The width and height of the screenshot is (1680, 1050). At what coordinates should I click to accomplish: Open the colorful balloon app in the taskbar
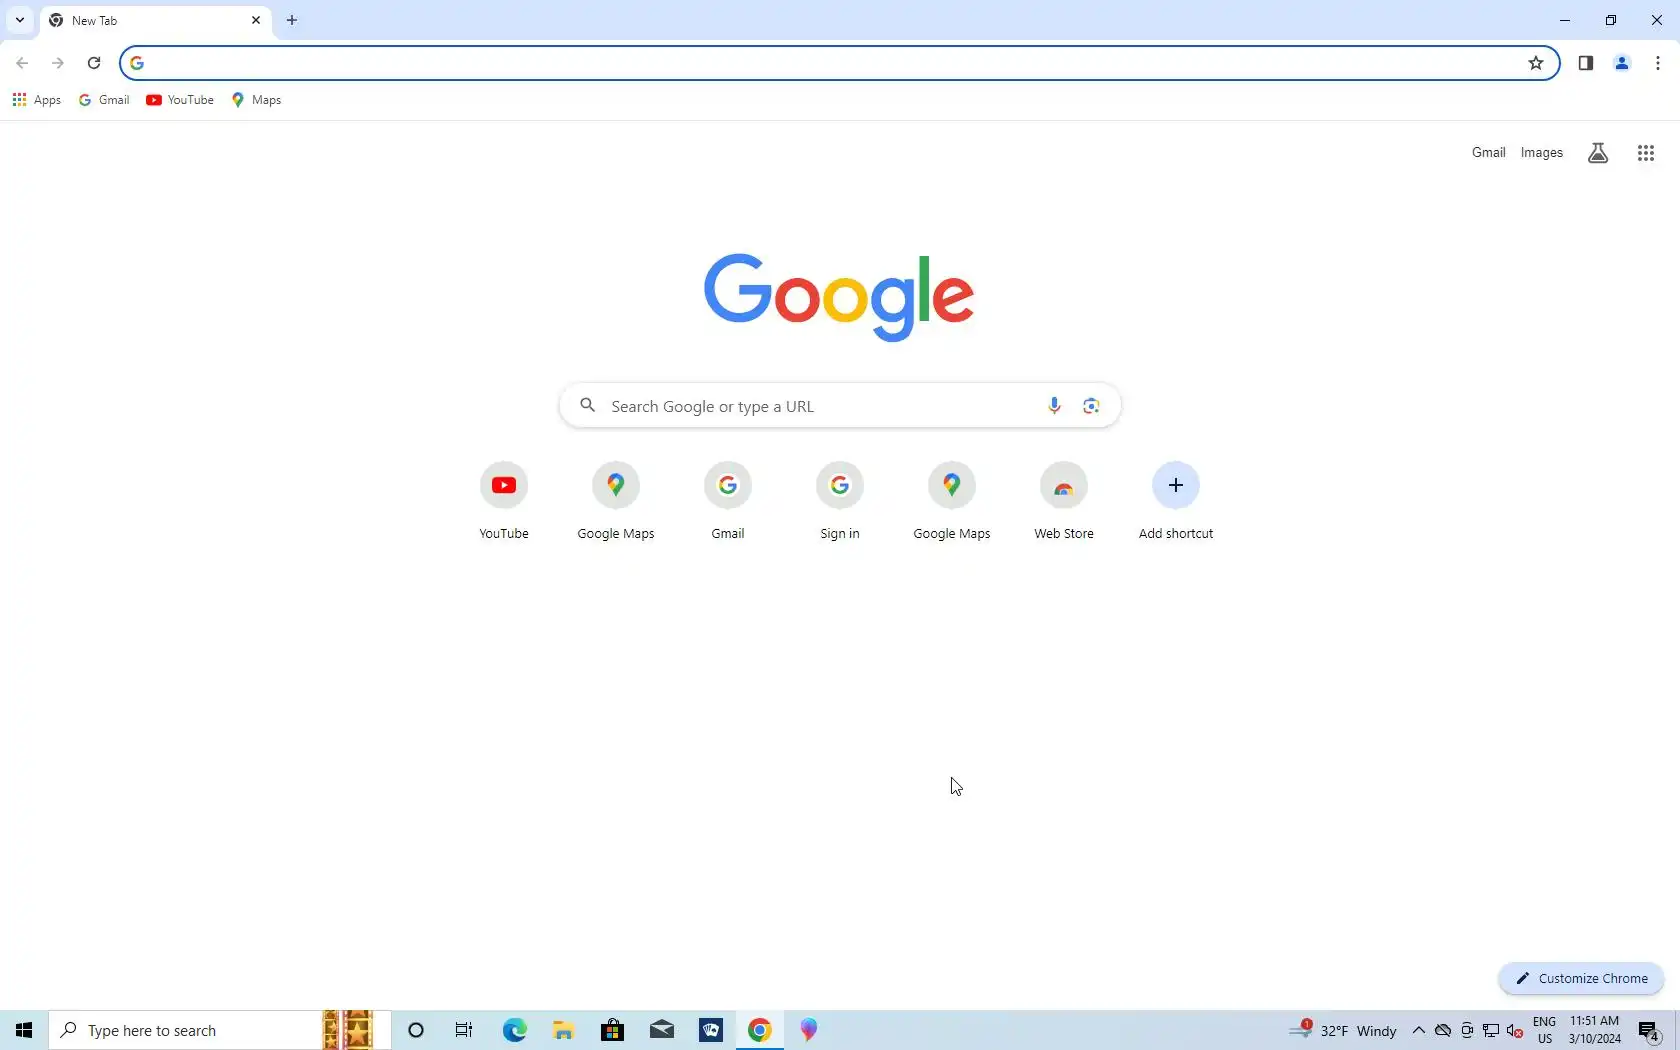809,1030
